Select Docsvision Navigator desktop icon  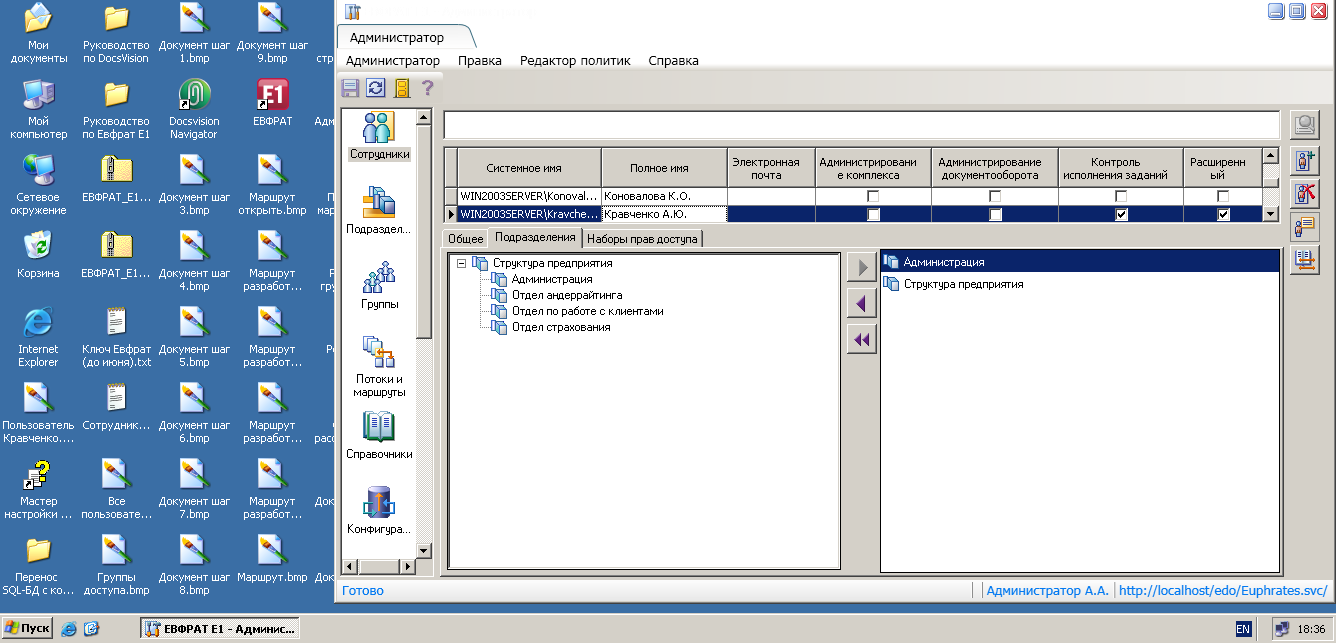pos(194,110)
